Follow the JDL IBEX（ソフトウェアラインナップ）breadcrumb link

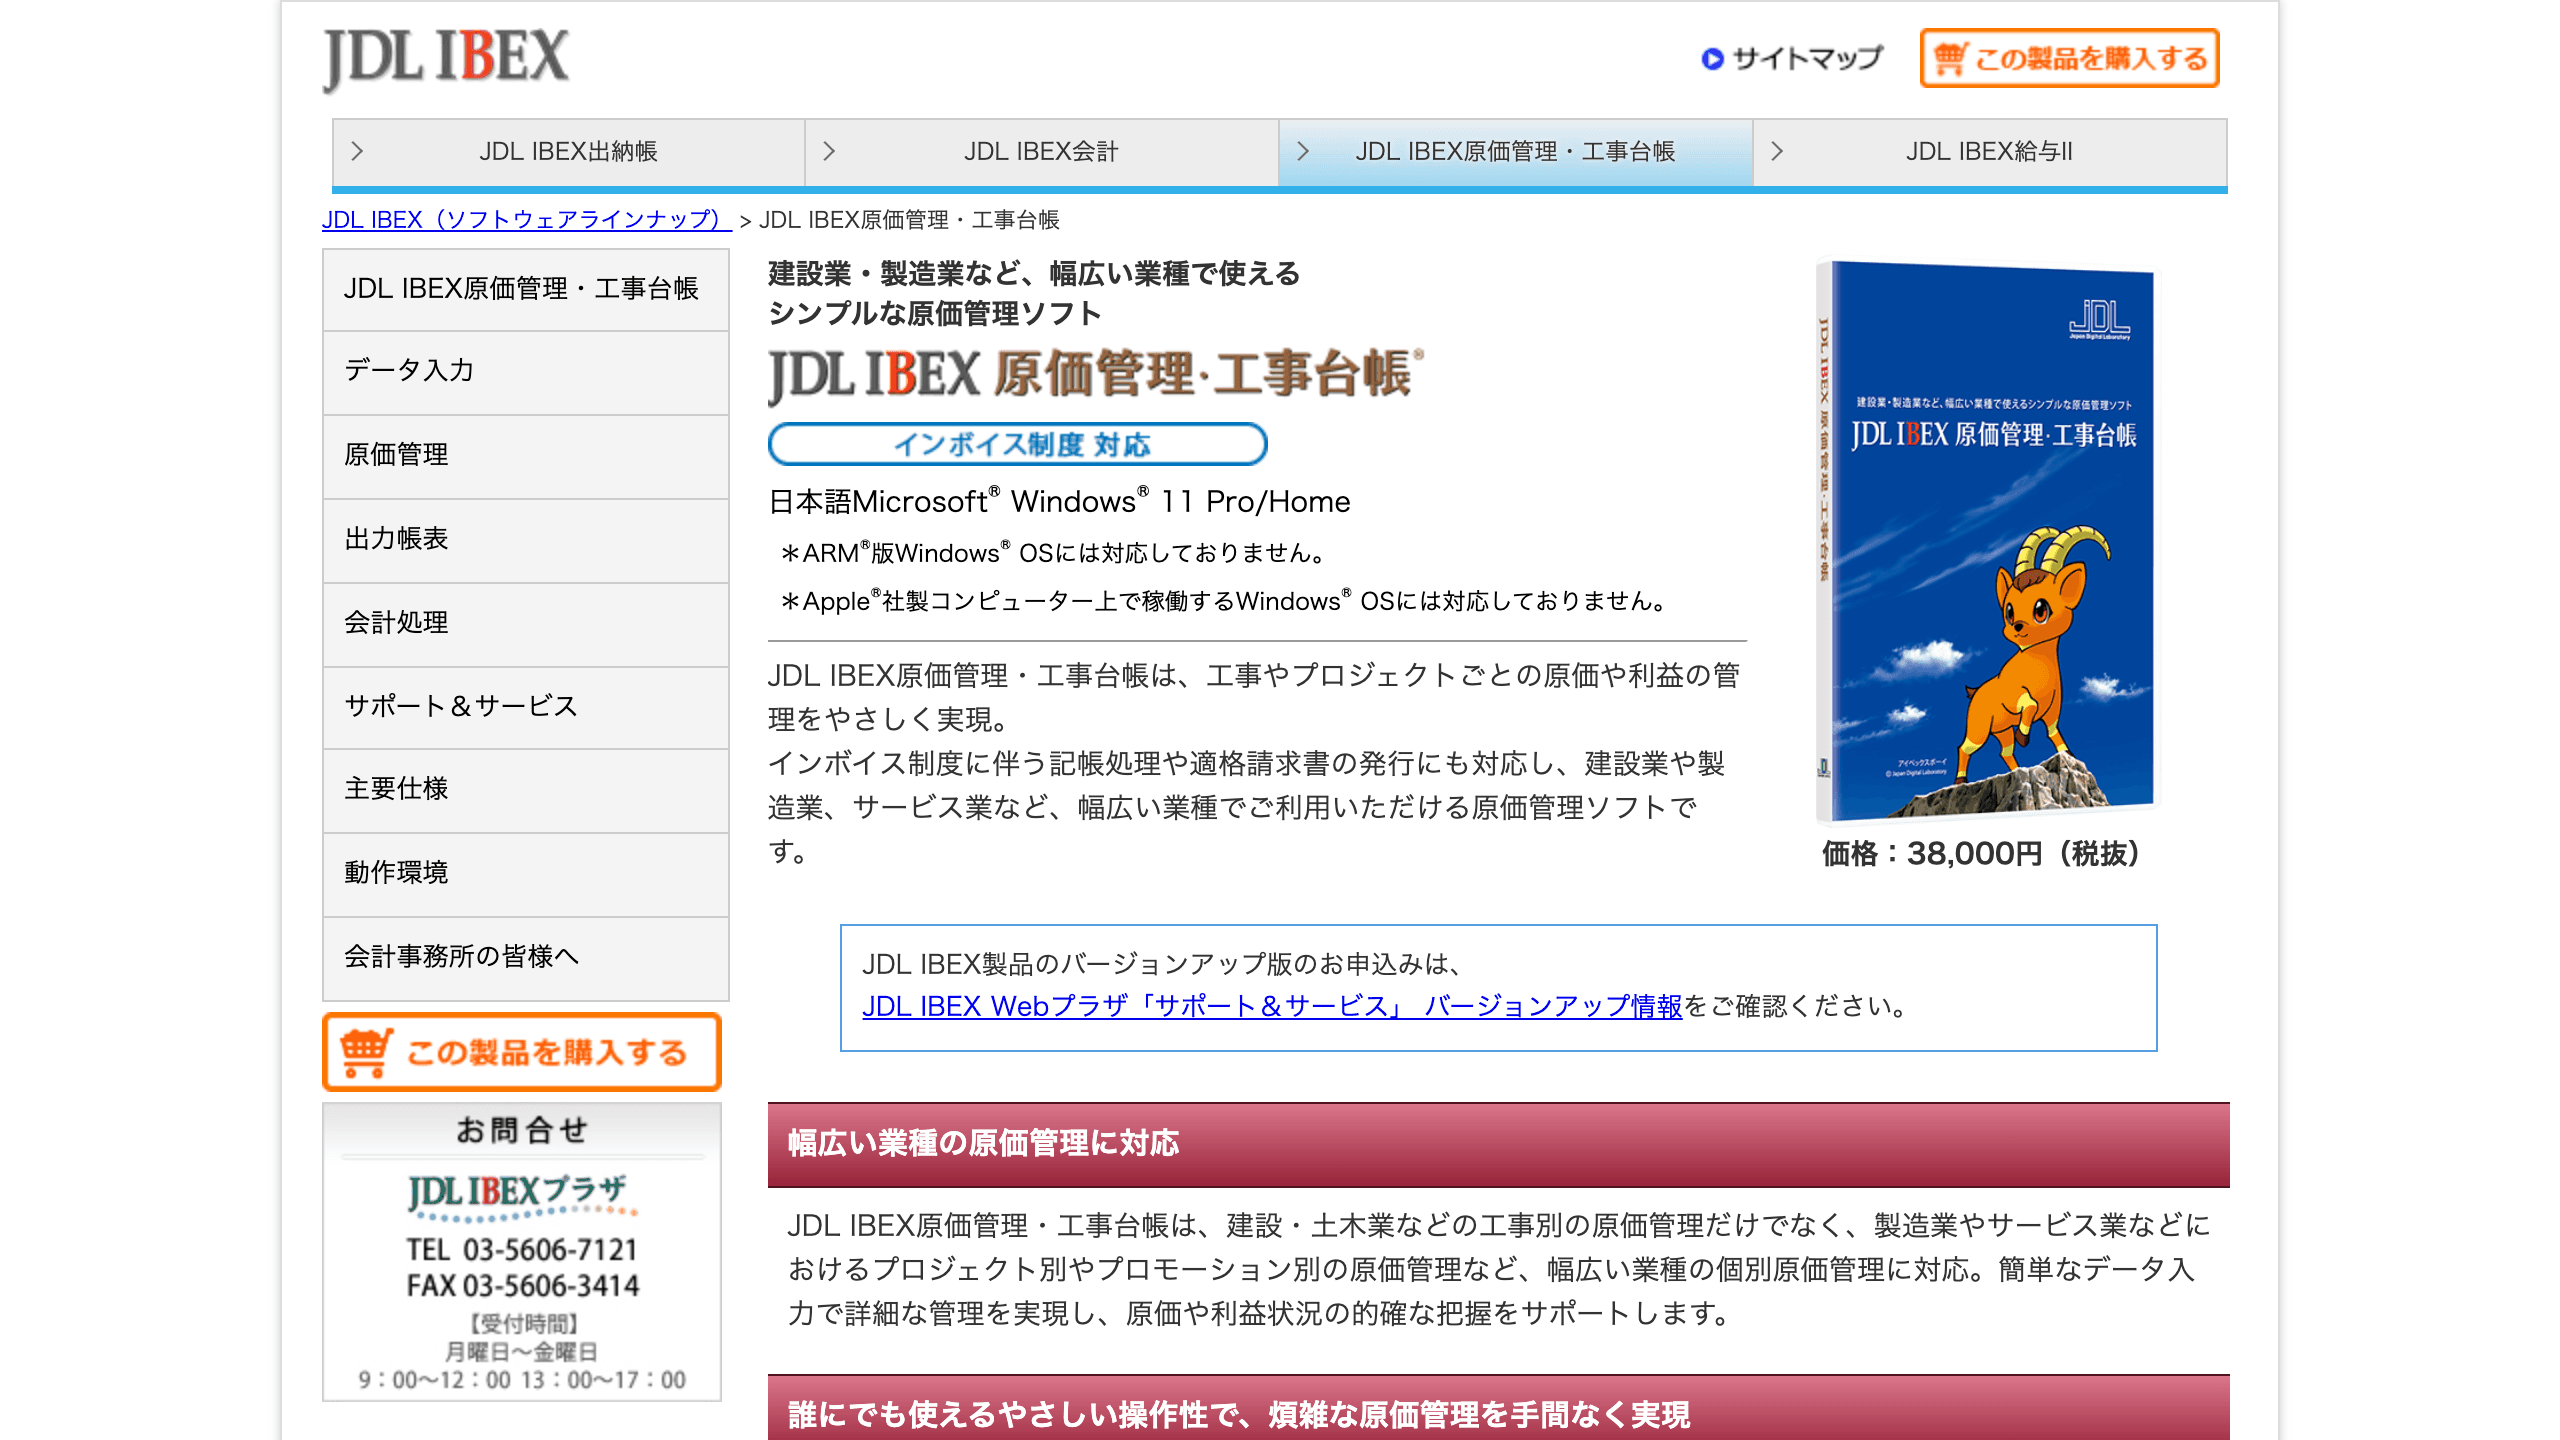click(x=526, y=220)
